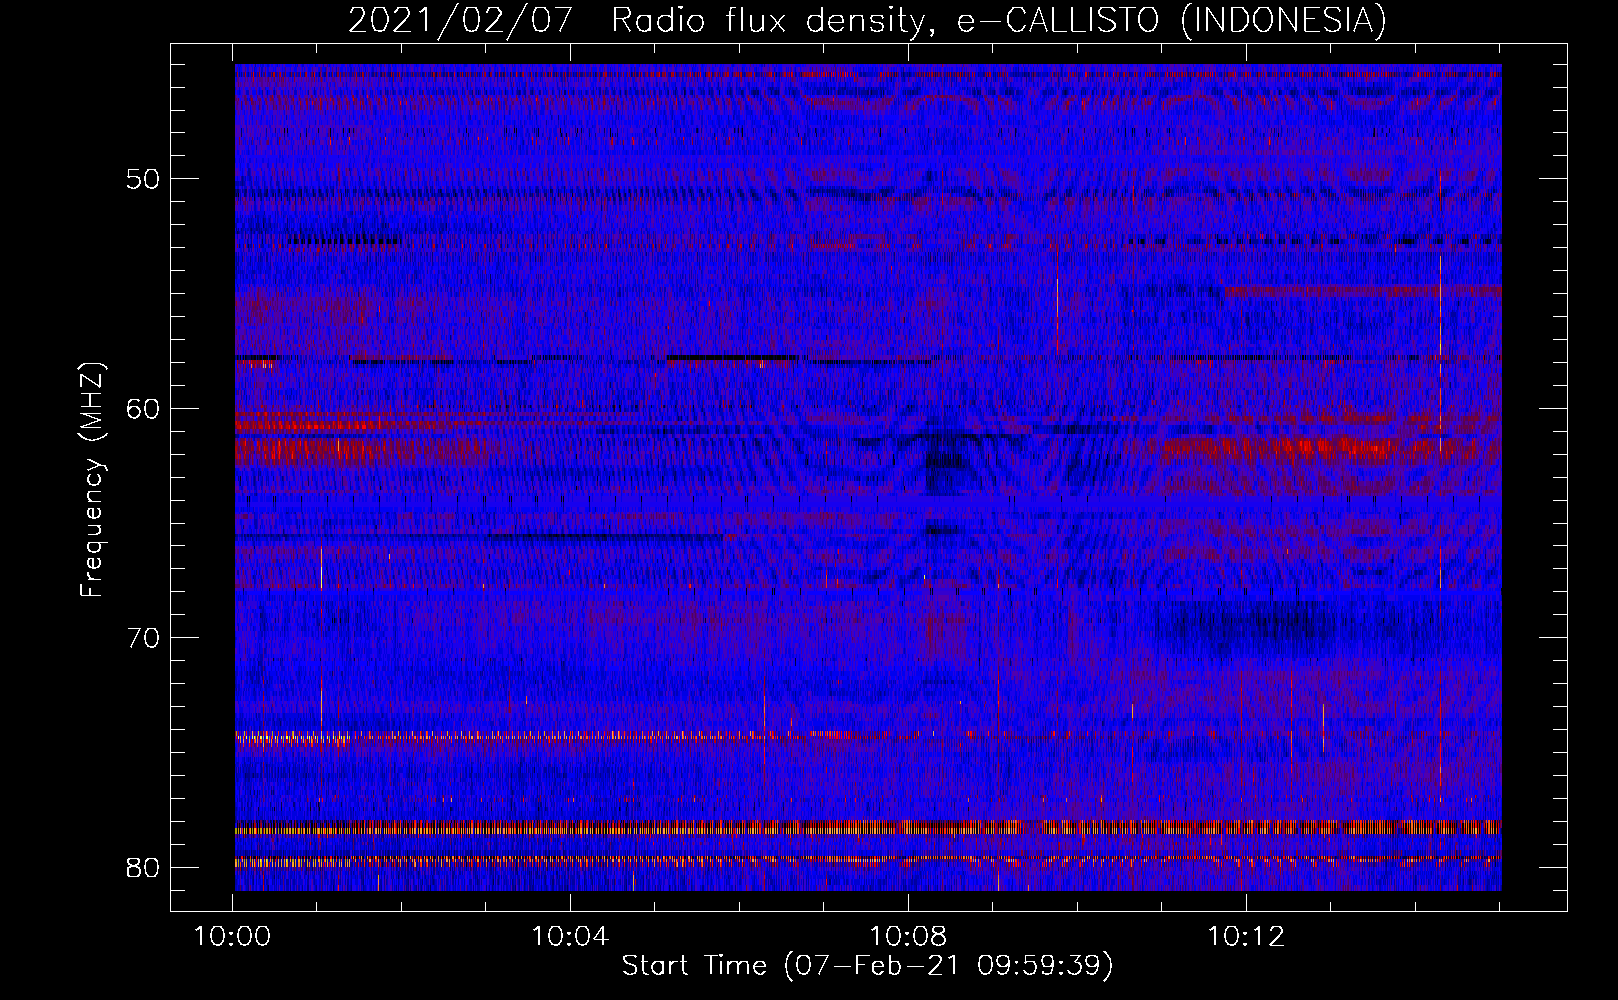Click the 'Start Time (07-Feb-21 09:59:39)' label
Image resolution: width=1618 pixels, height=1000 pixels.
[x=867, y=966]
